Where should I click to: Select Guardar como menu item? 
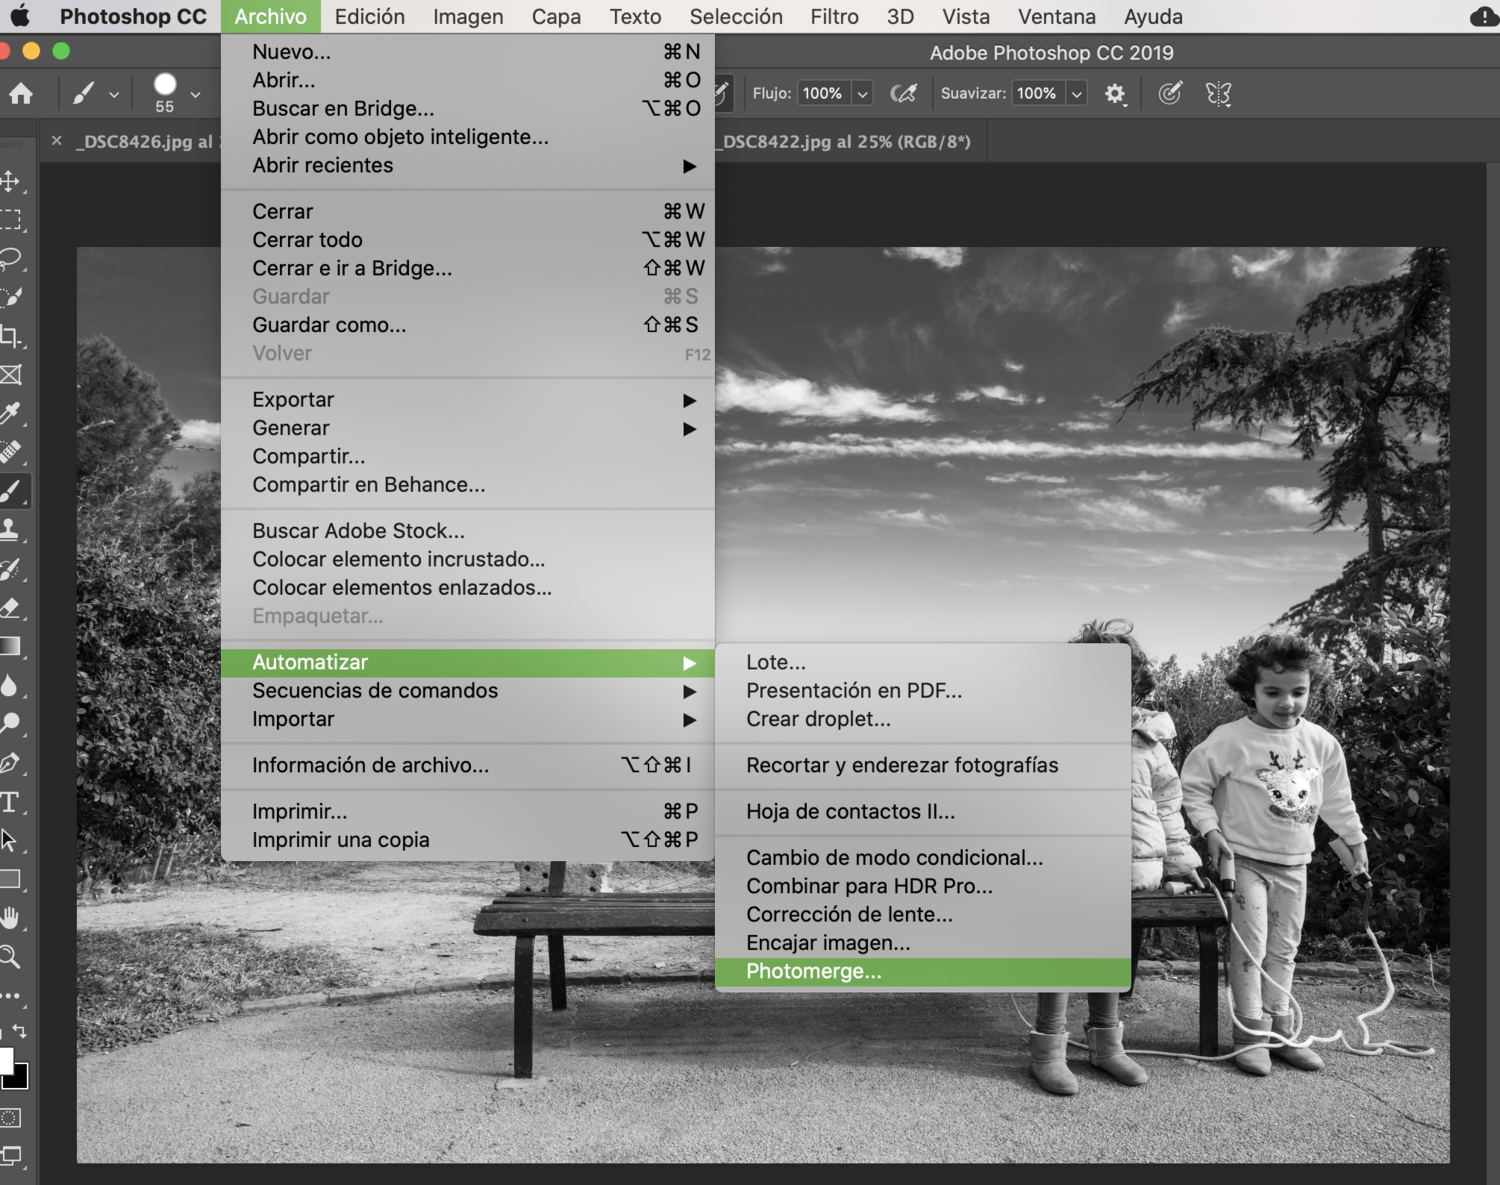click(x=467, y=325)
